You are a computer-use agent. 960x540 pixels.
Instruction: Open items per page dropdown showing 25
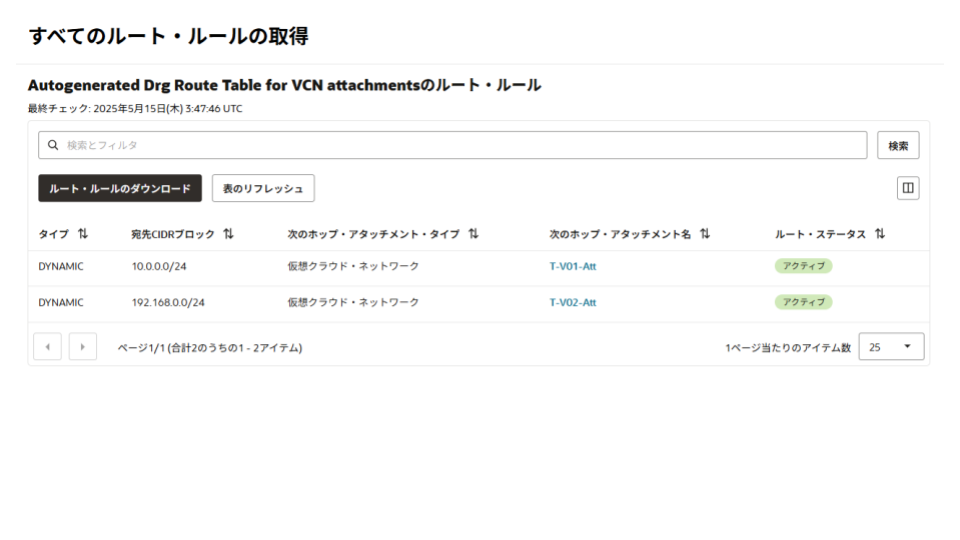tap(891, 347)
